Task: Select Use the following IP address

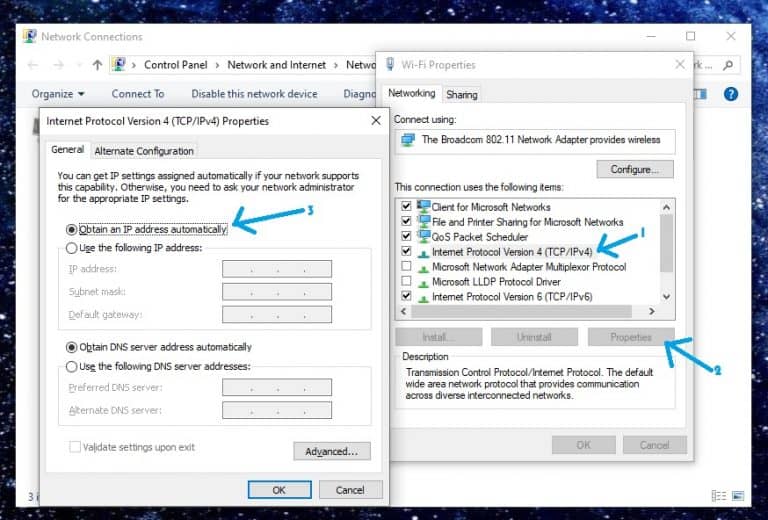Action: (x=72, y=248)
